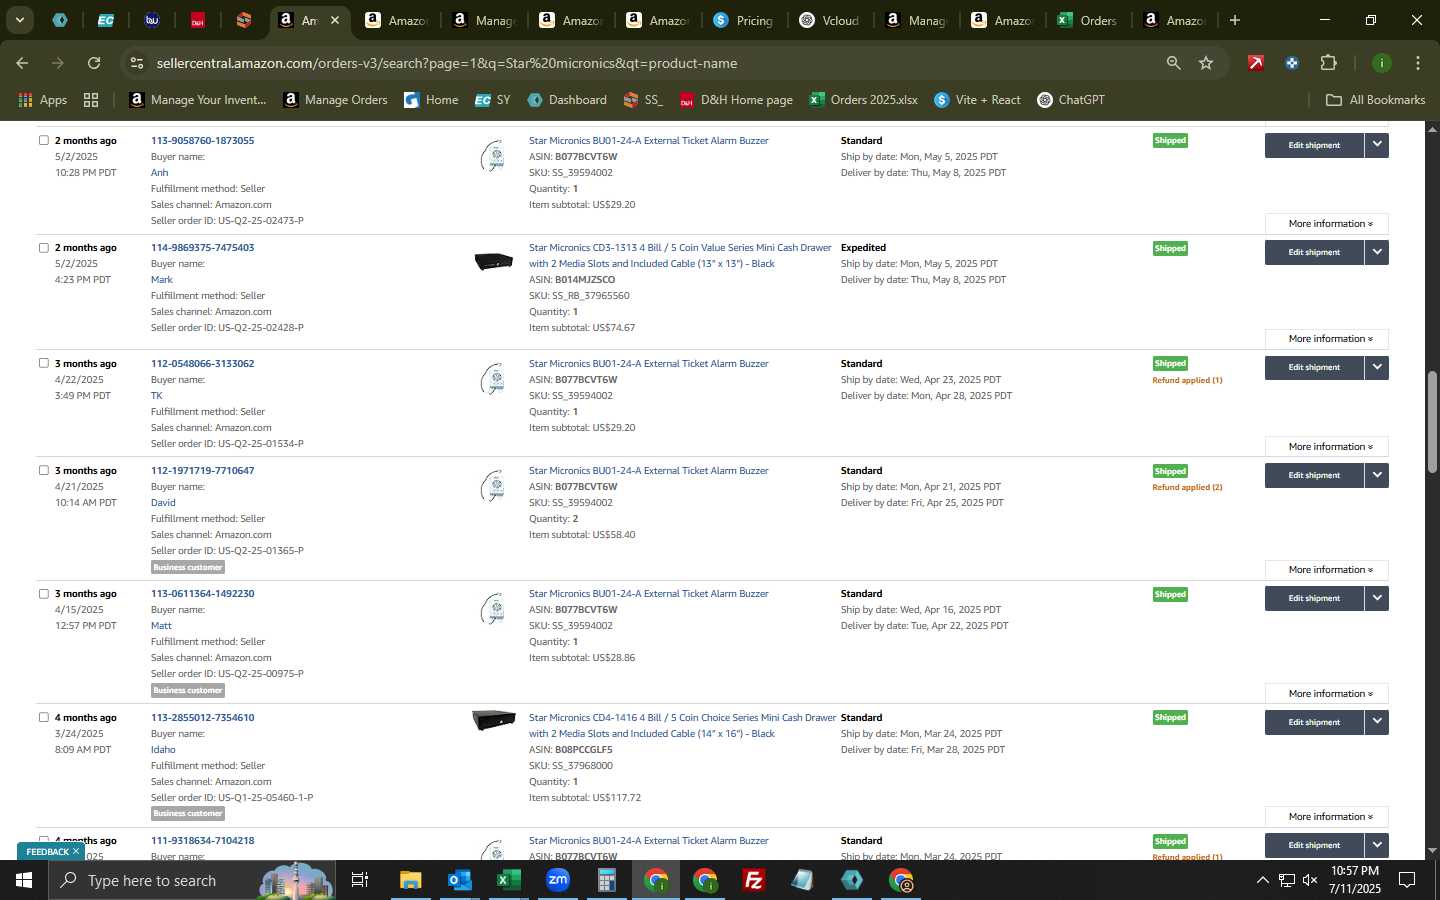Select checkbox for order 113-2855012-7354610
Screen dimensions: 1440x900
tap(43, 717)
